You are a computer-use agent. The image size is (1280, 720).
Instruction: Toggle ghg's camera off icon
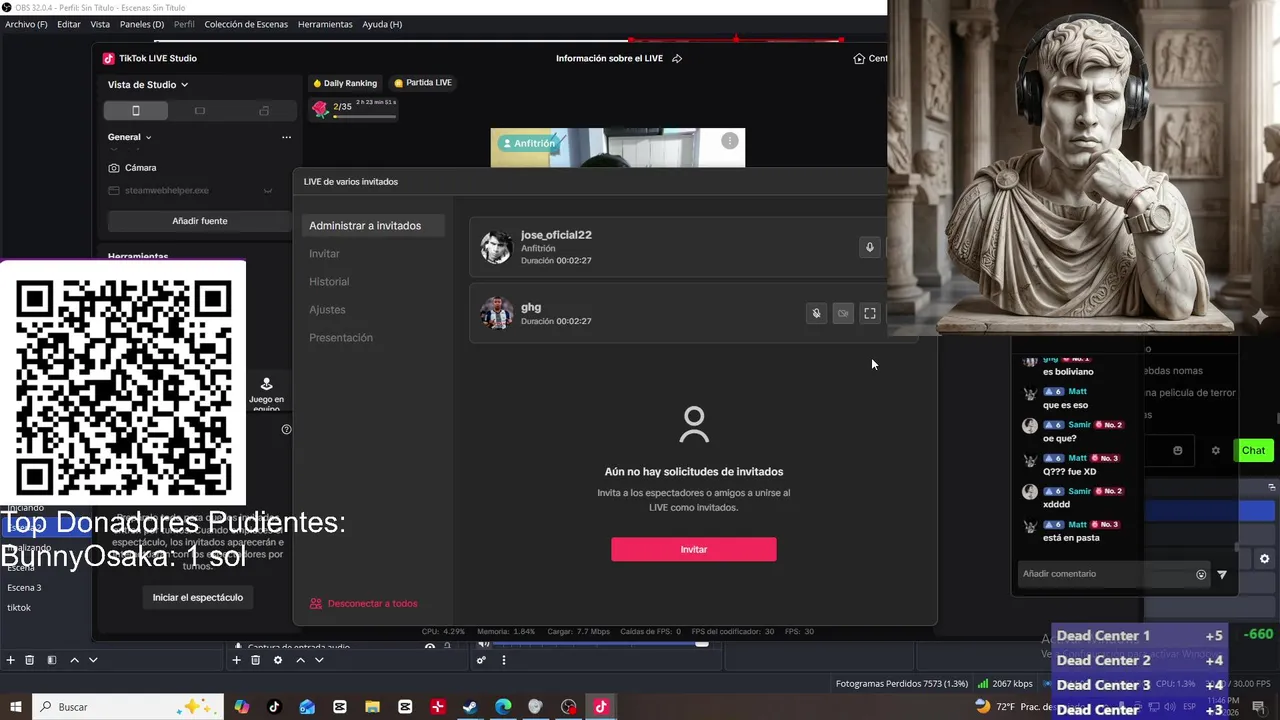843,313
